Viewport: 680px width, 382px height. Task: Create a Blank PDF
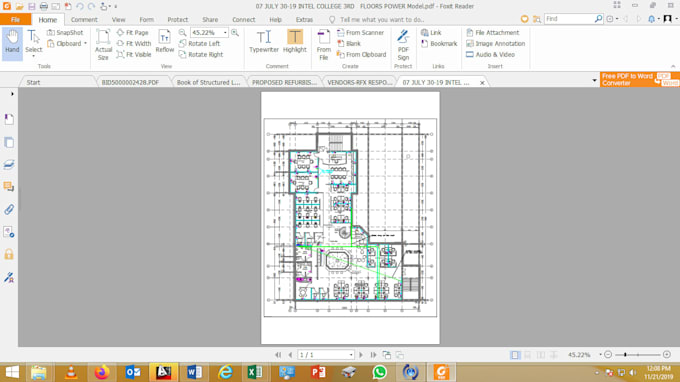(349, 43)
